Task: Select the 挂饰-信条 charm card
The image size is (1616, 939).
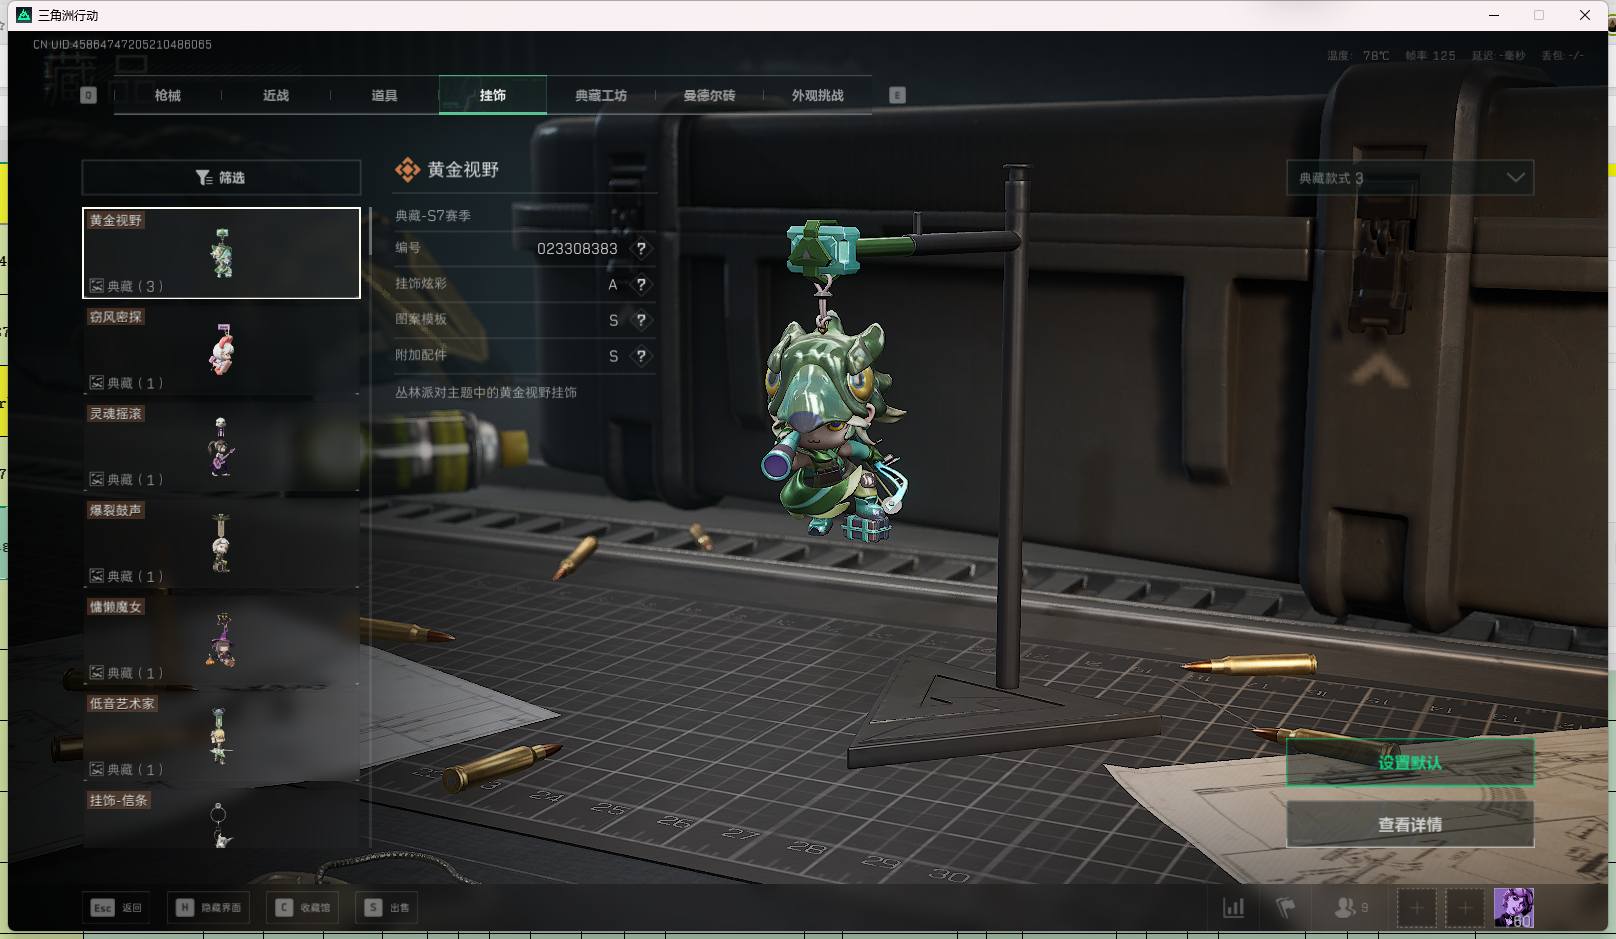Action: 221,819
